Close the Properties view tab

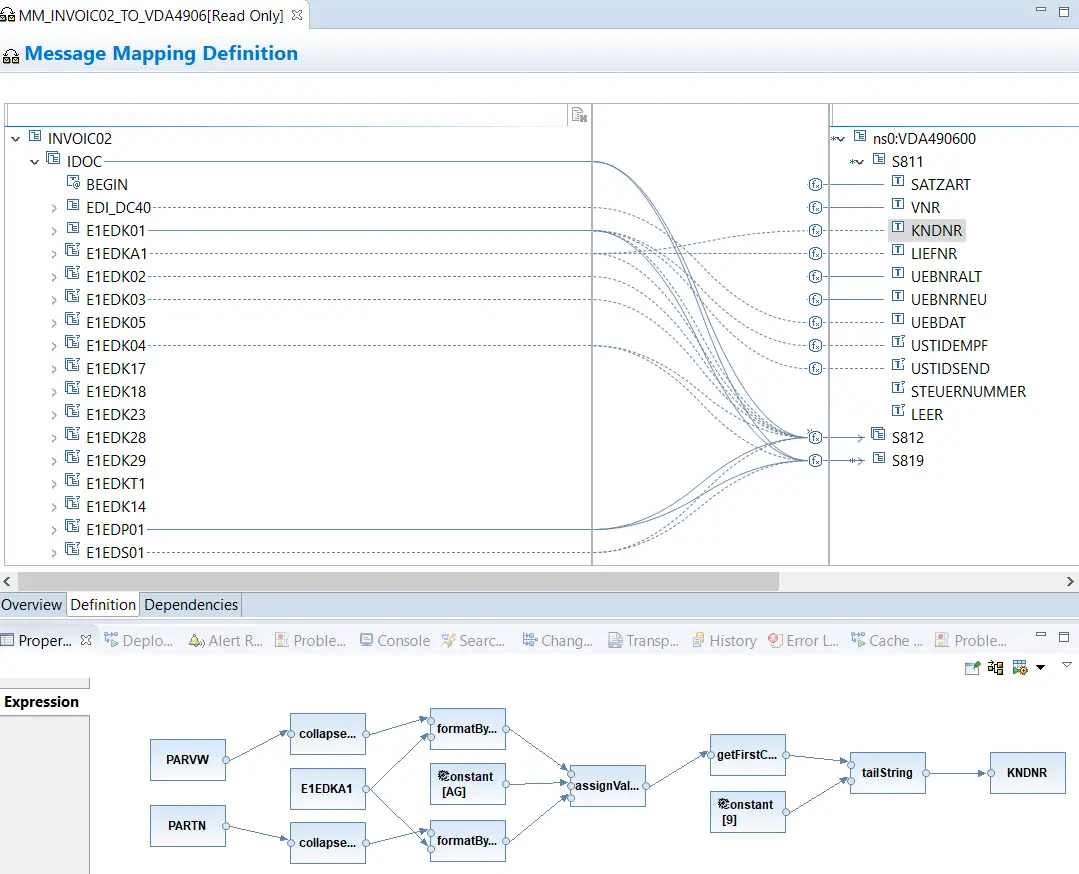click(x=85, y=640)
